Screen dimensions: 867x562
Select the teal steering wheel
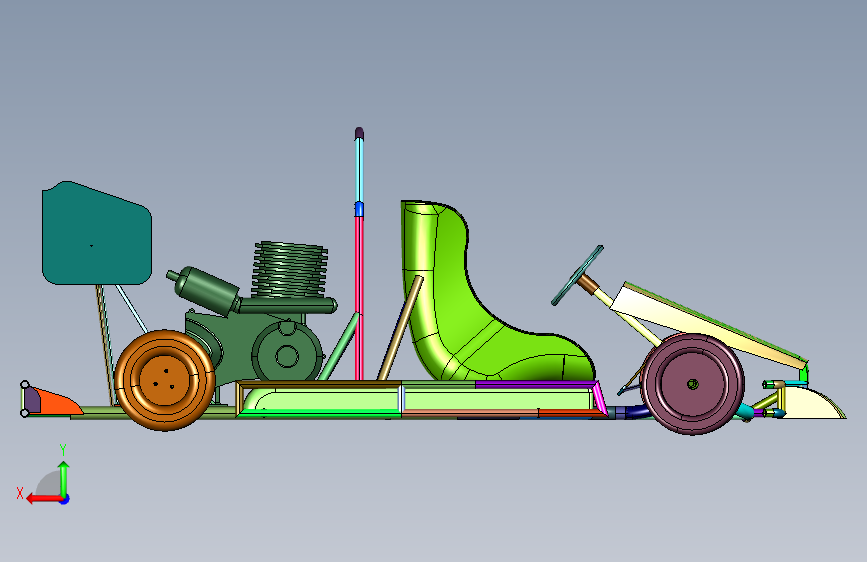[577, 275]
